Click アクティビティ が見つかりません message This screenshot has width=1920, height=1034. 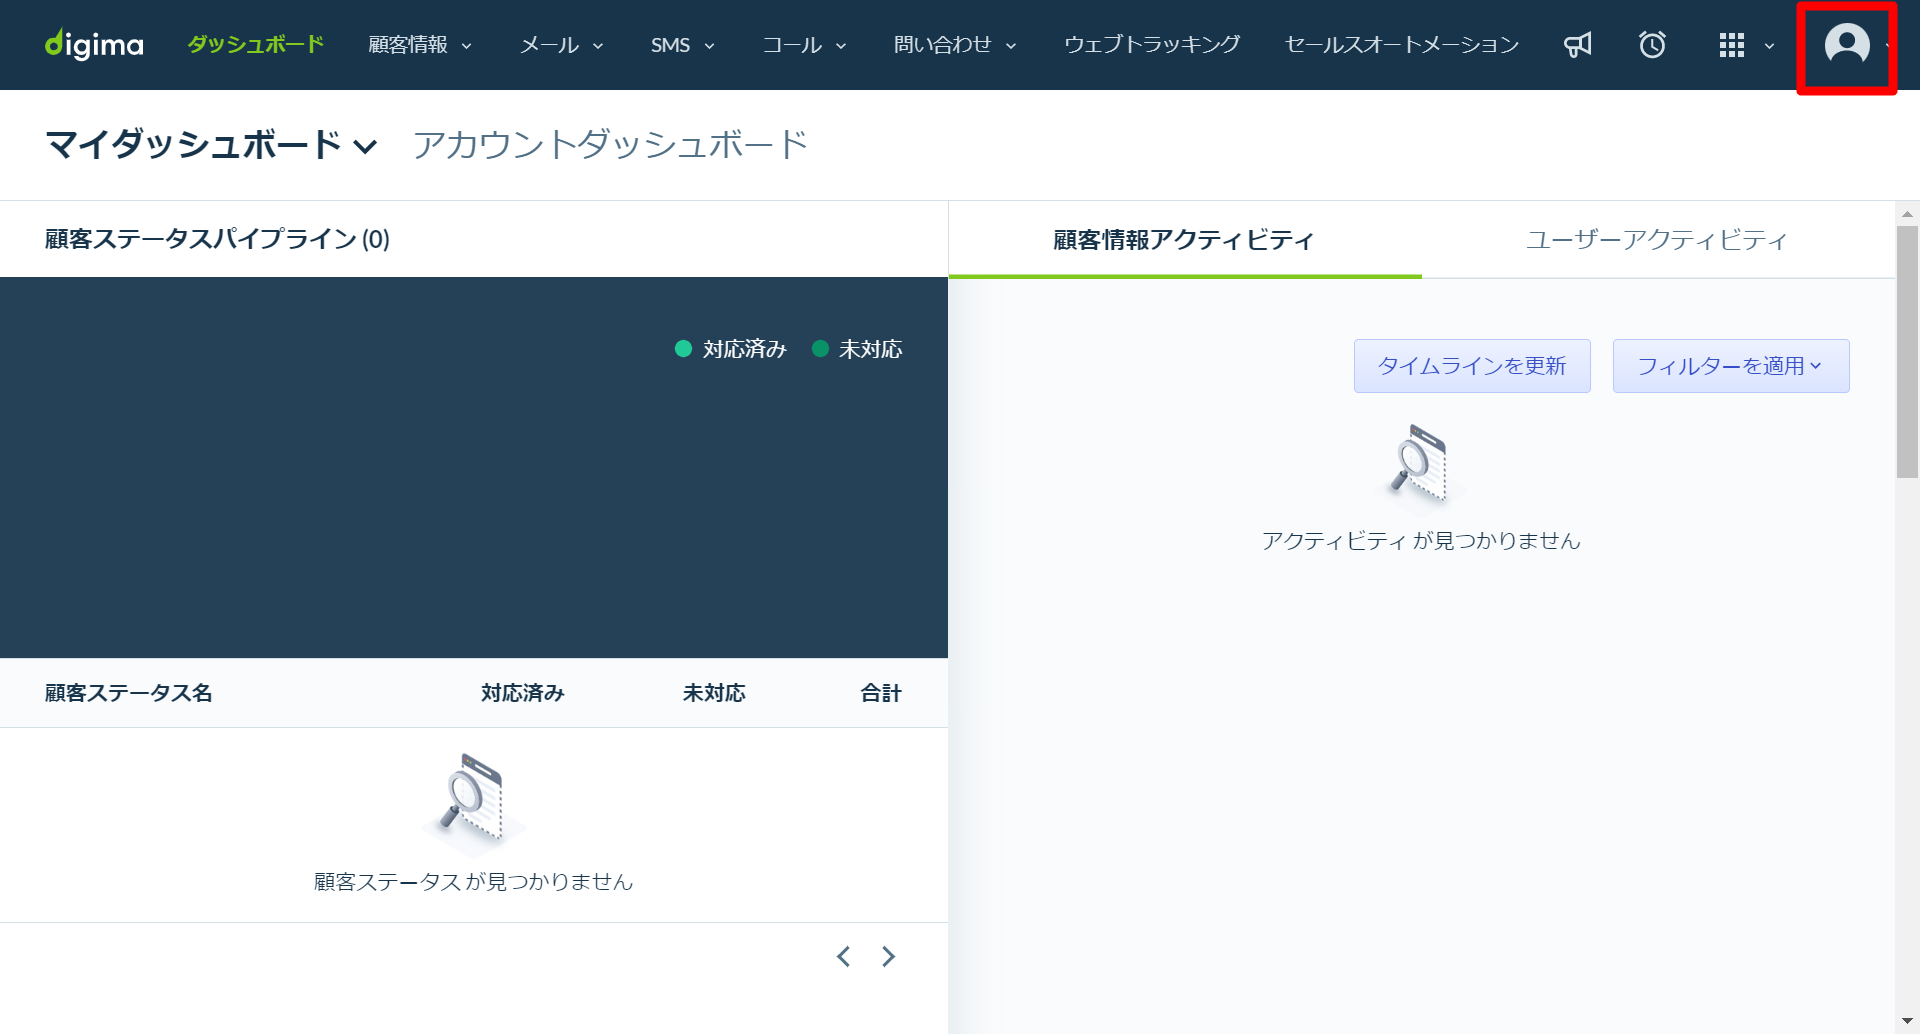tap(1421, 541)
